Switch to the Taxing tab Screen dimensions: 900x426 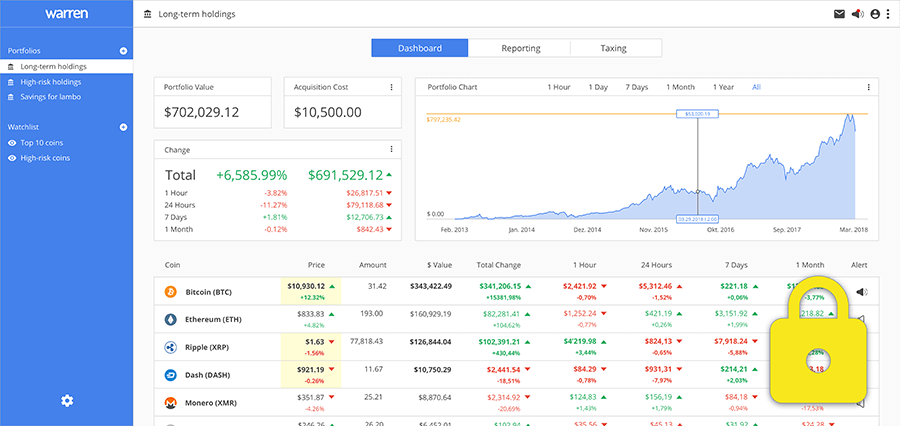(x=613, y=48)
